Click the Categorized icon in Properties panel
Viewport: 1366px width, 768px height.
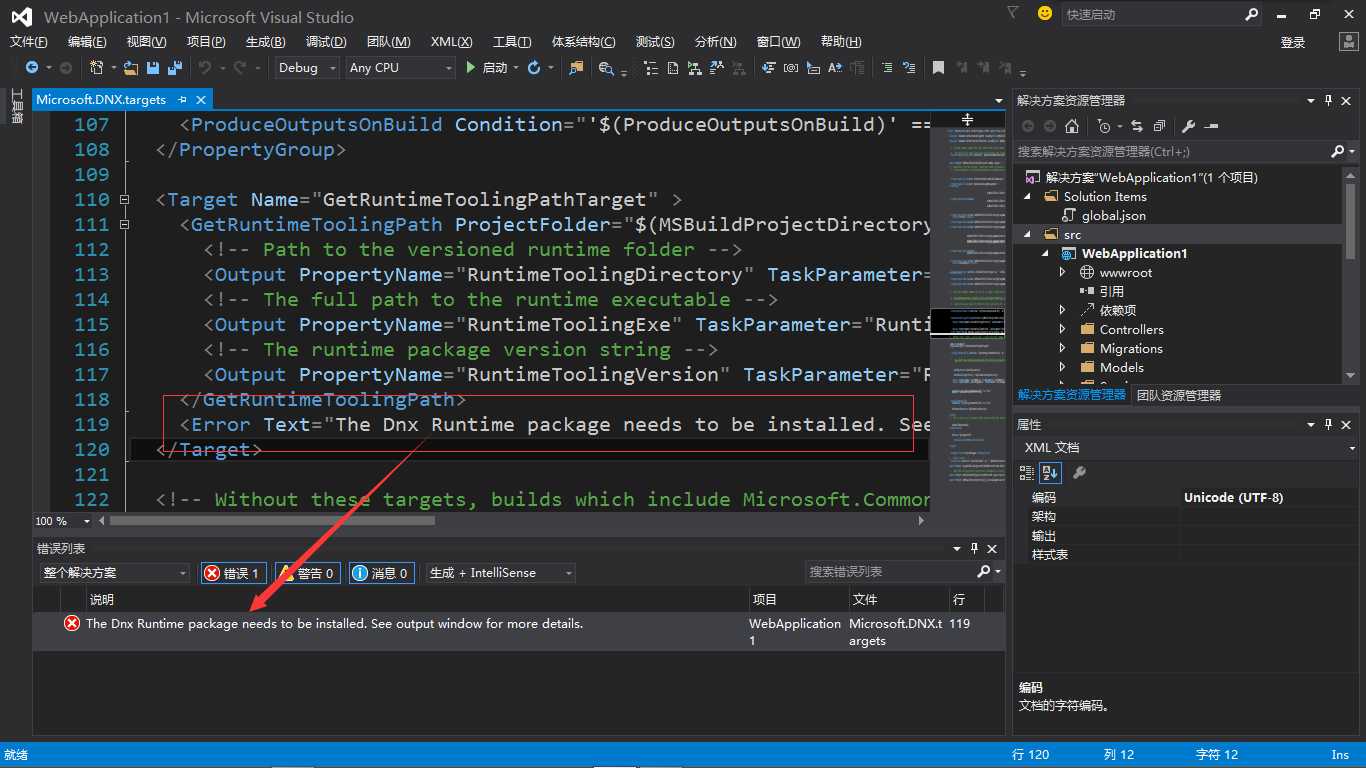click(1027, 472)
